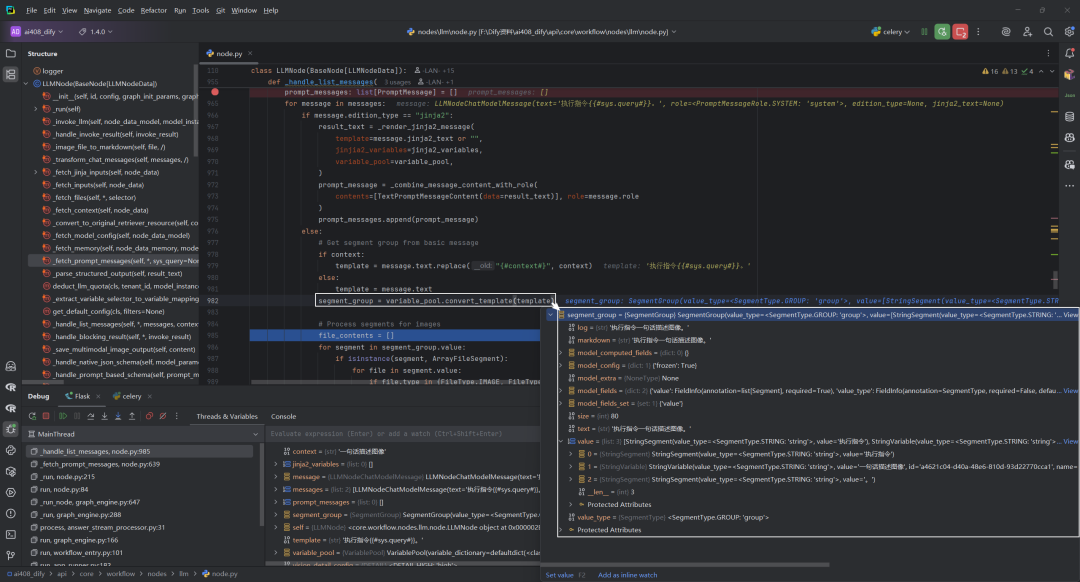Expand StringVariable item 1 in value list
The width and height of the screenshot is (1080, 582).
pyautogui.click(x=570, y=467)
